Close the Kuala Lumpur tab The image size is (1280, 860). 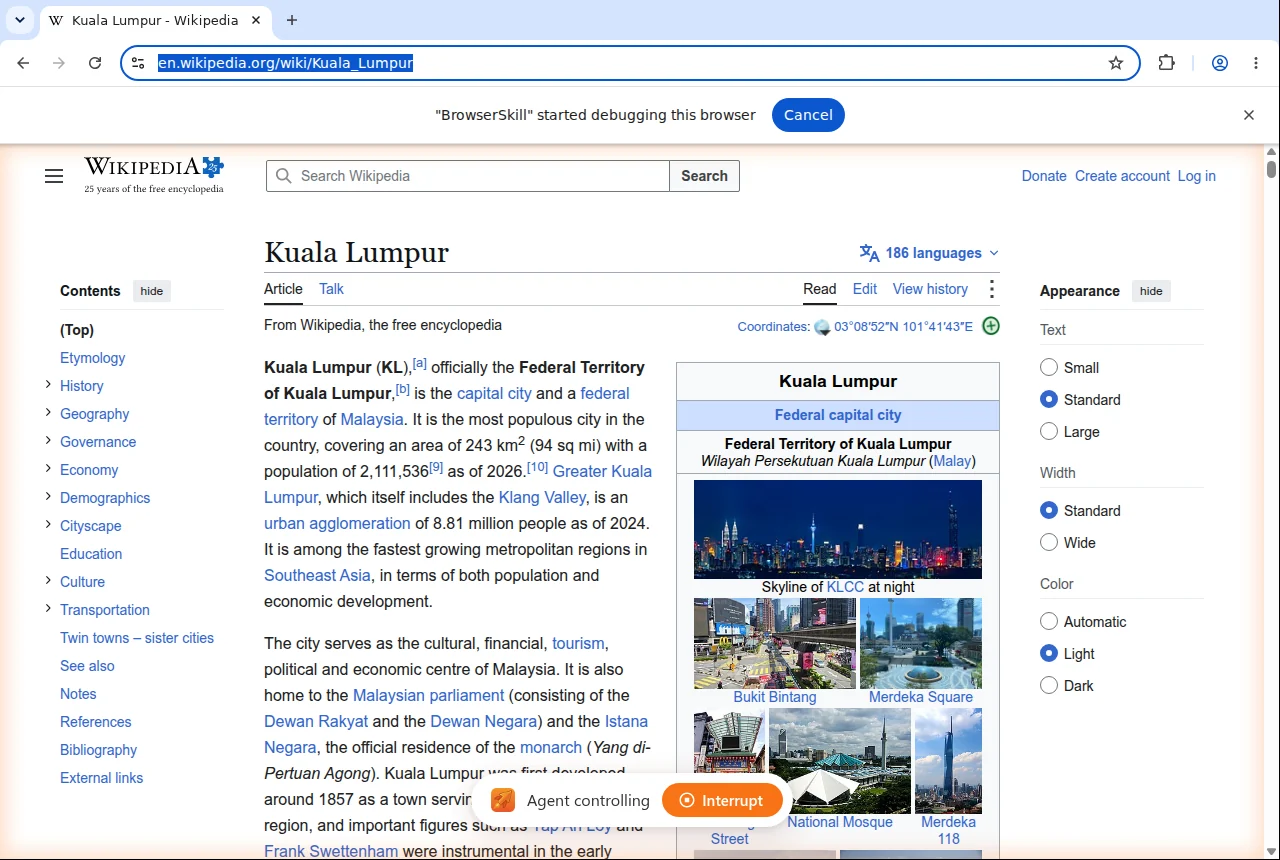click(x=256, y=20)
